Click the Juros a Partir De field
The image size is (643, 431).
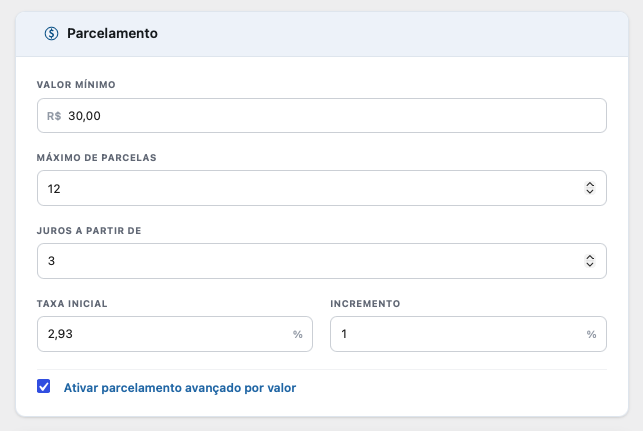point(322,261)
